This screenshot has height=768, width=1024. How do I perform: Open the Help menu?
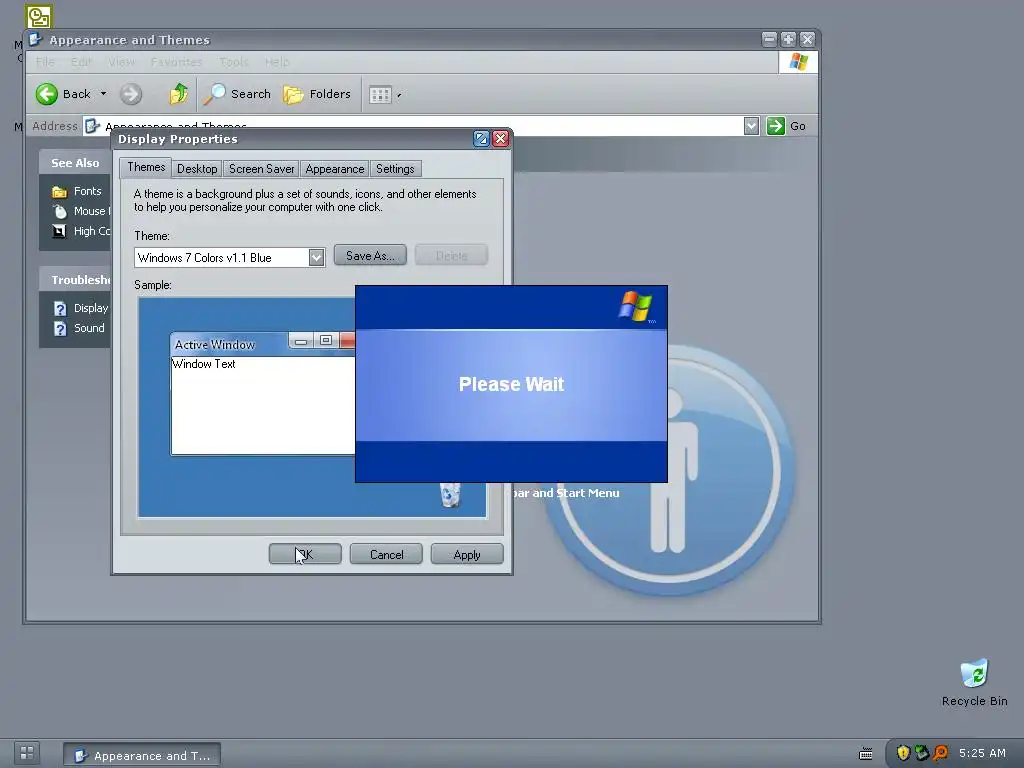click(x=277, y=62)
